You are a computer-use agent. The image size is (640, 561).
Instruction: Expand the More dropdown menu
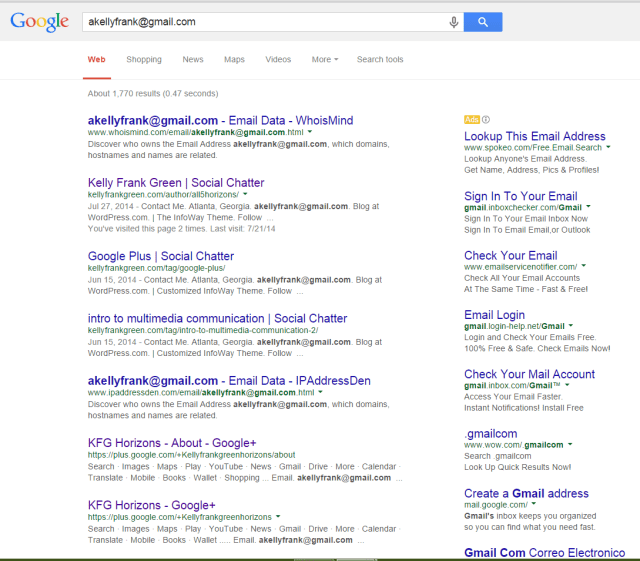pos(325,60)
